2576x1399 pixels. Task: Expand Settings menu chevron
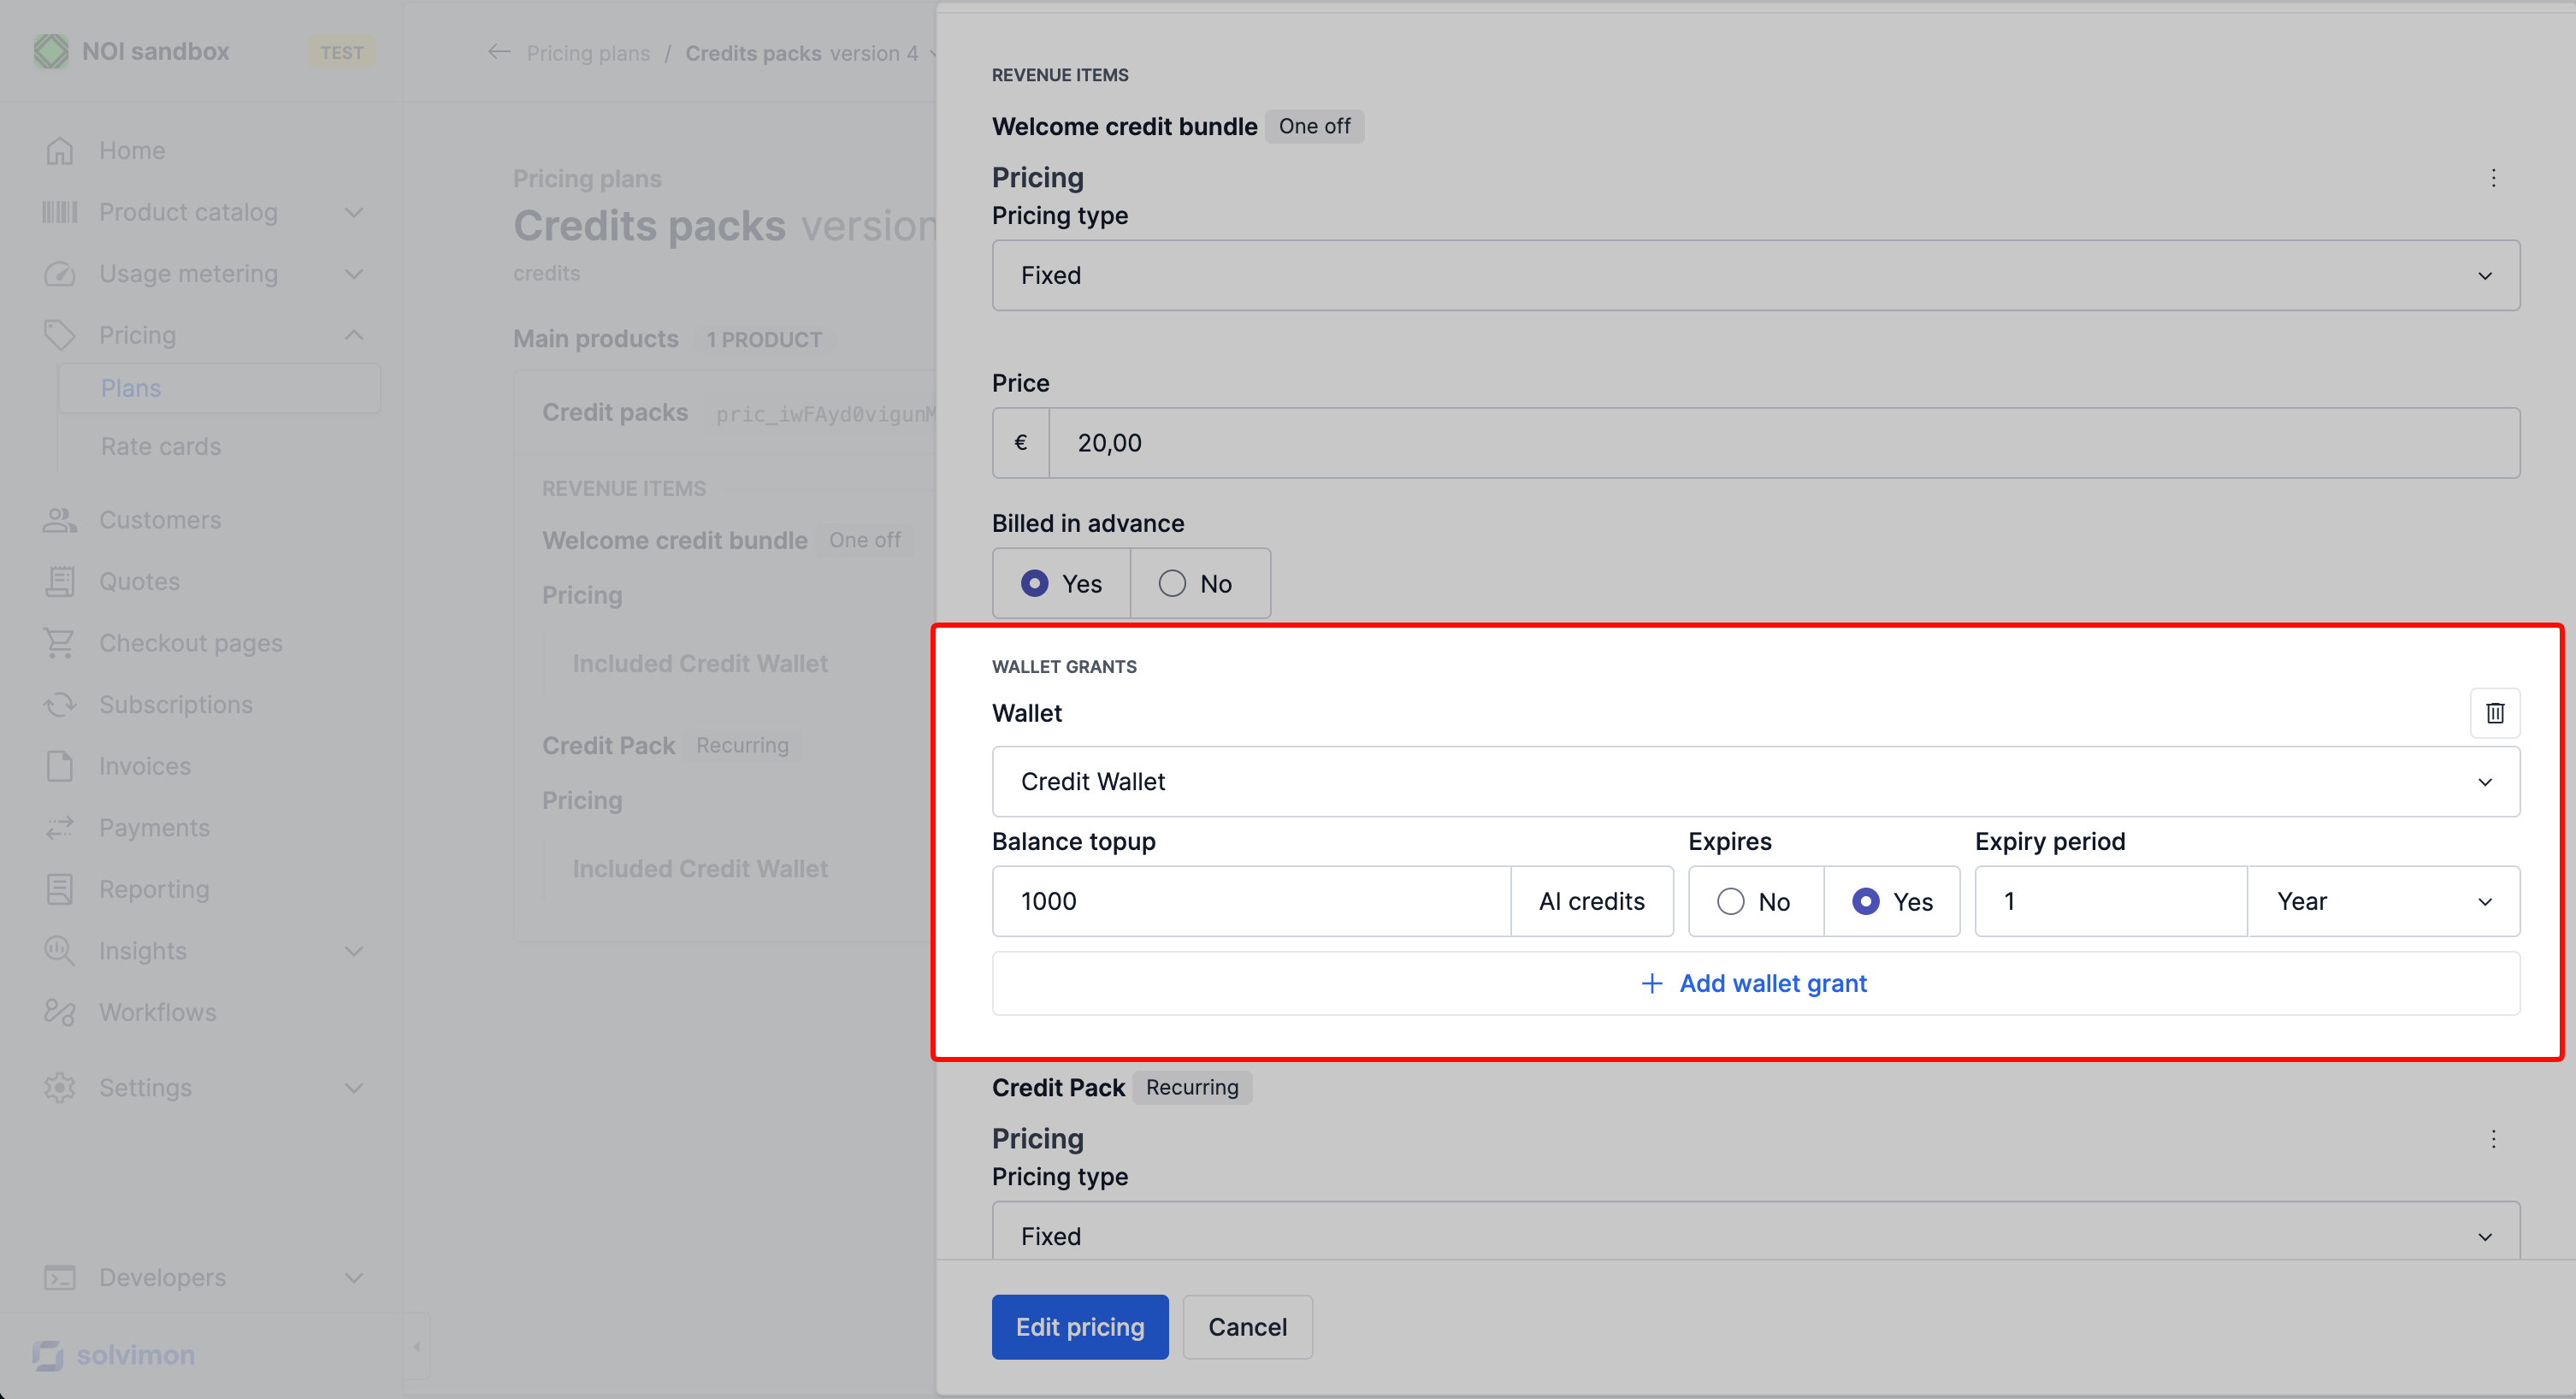tap(354, 1087)
